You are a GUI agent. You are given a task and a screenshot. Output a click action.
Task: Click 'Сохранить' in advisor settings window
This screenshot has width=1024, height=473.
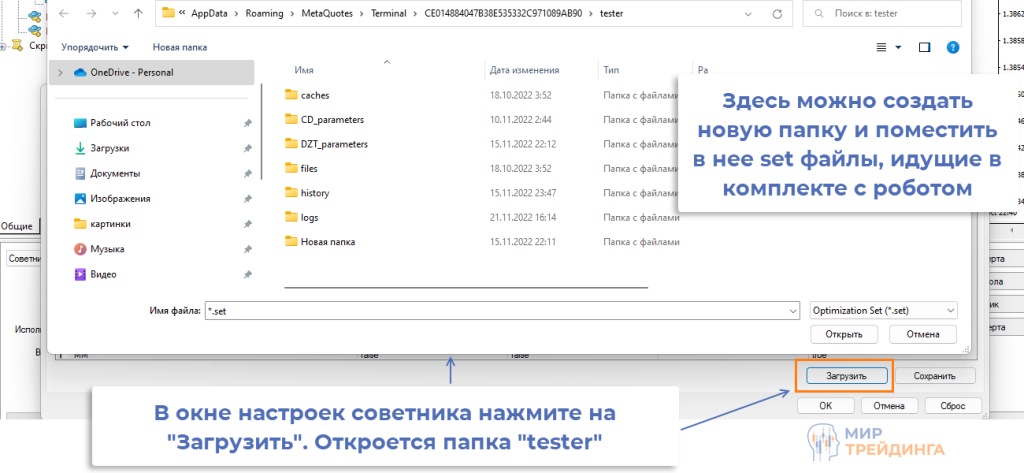pyautogui.click(x=935, y=376)
